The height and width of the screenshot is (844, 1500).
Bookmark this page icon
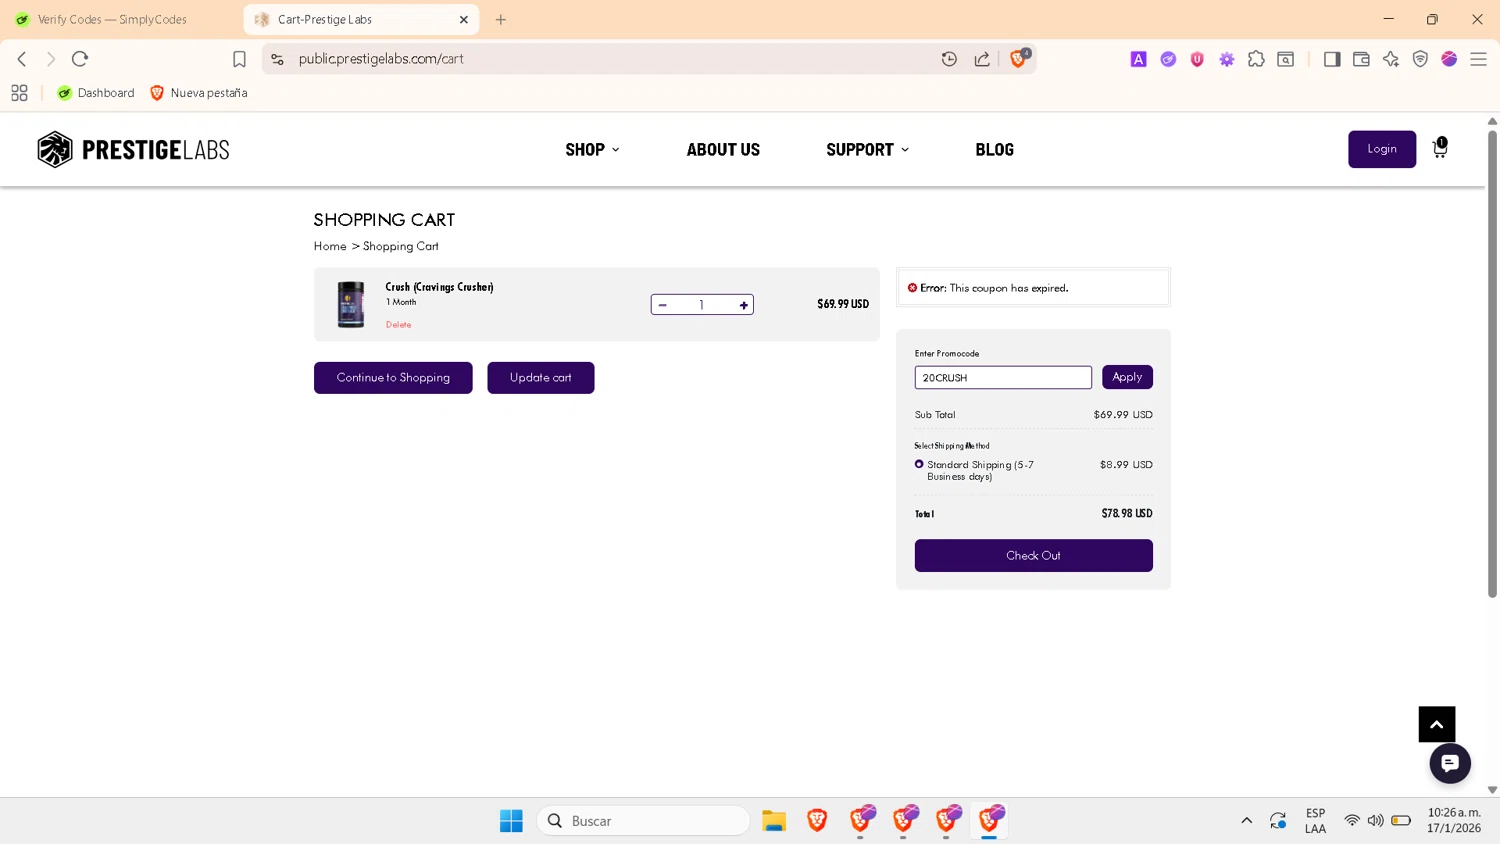[x=239, y=59]
